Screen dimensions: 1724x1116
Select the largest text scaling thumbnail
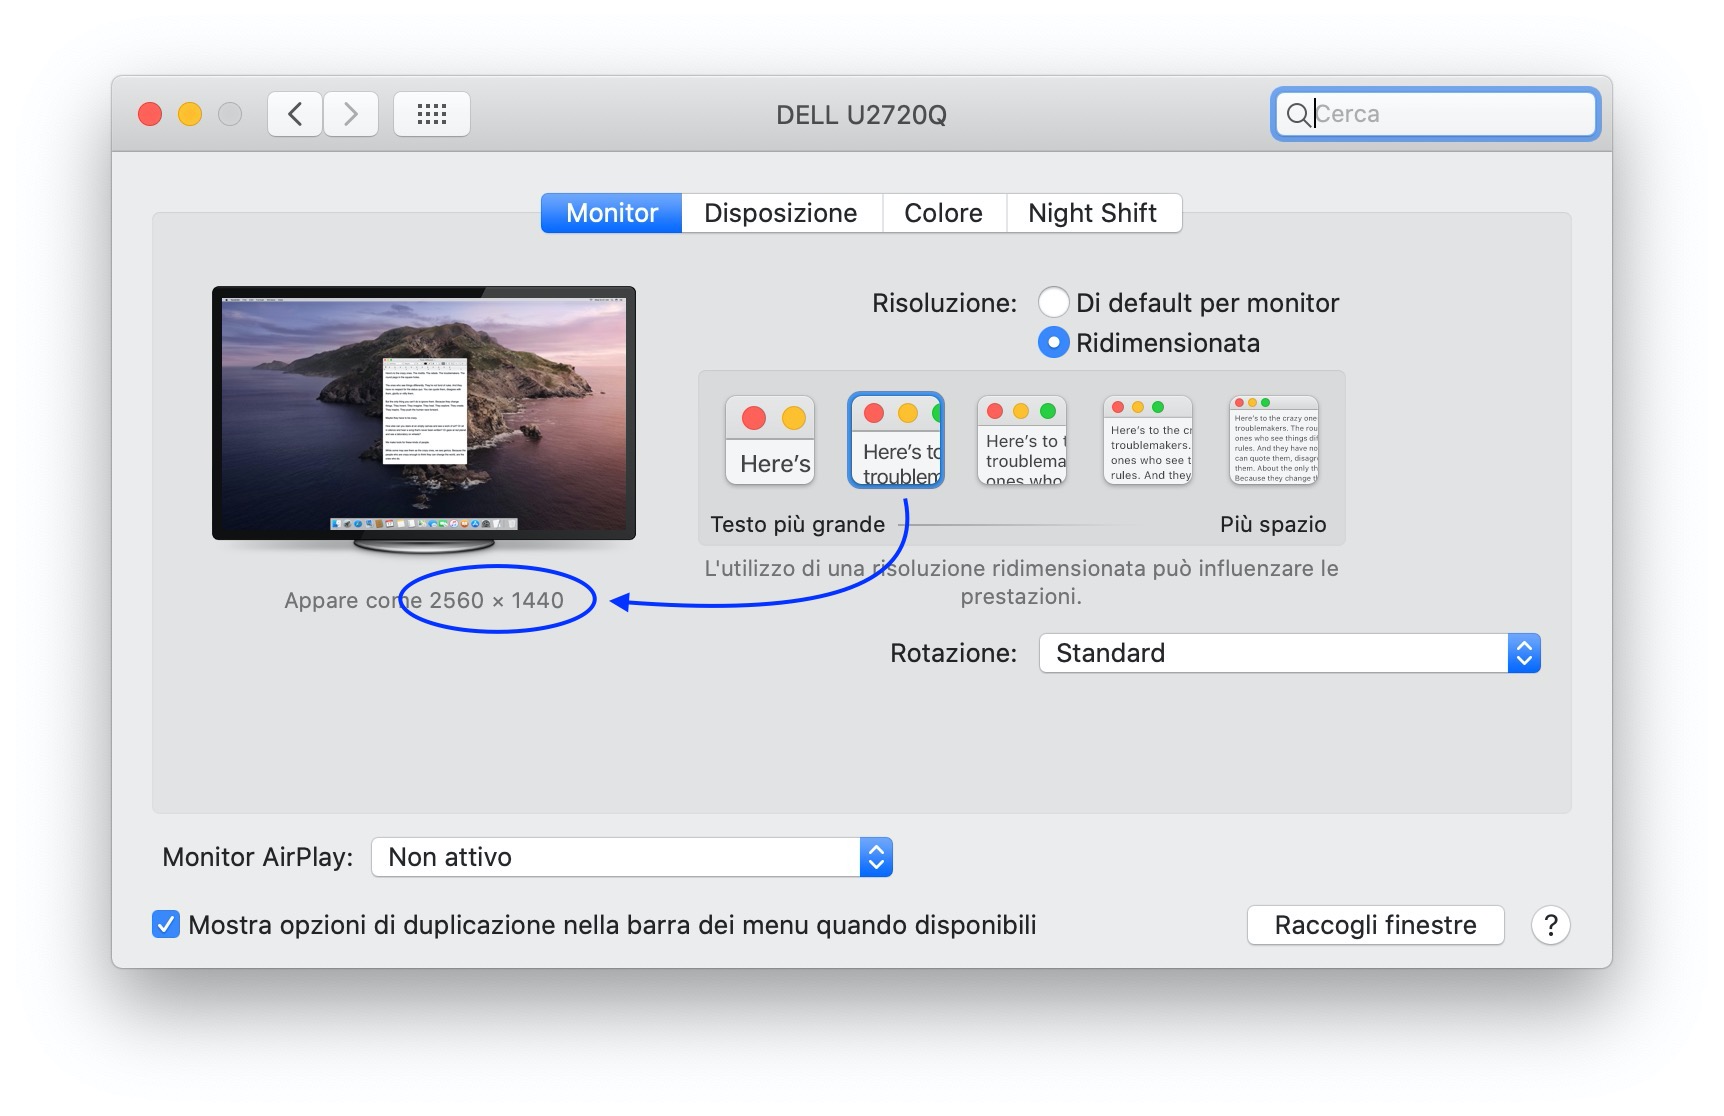coord(770,440)
